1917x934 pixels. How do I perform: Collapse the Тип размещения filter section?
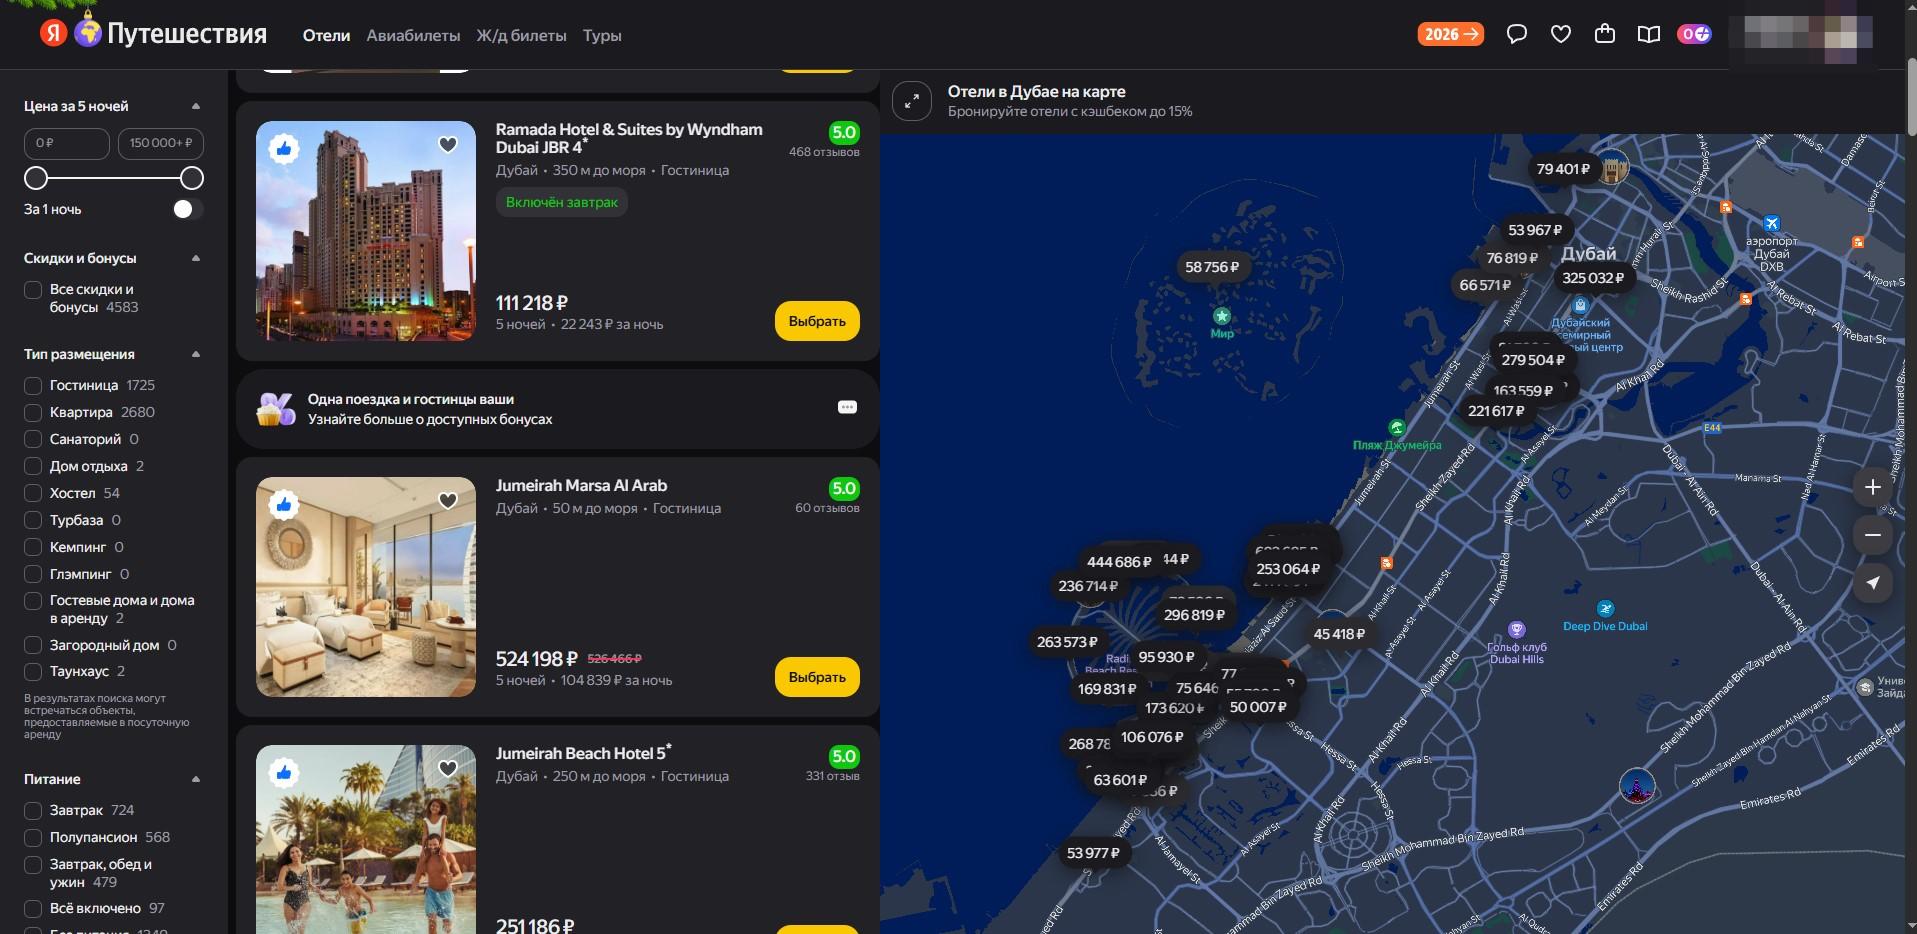[196, 354]
